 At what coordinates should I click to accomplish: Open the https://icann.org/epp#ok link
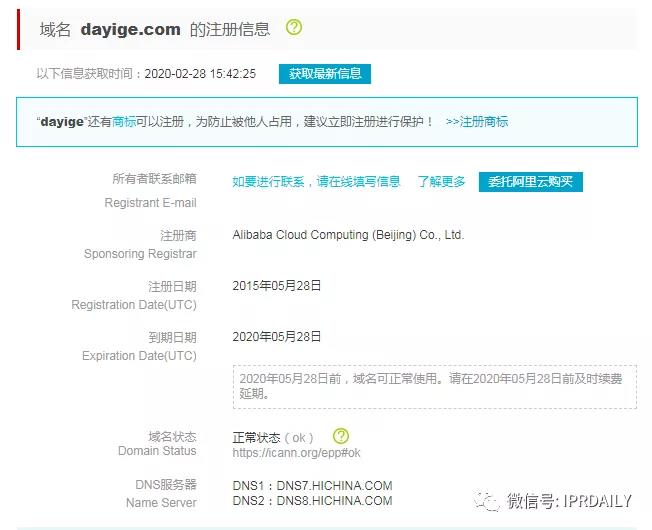296,453
